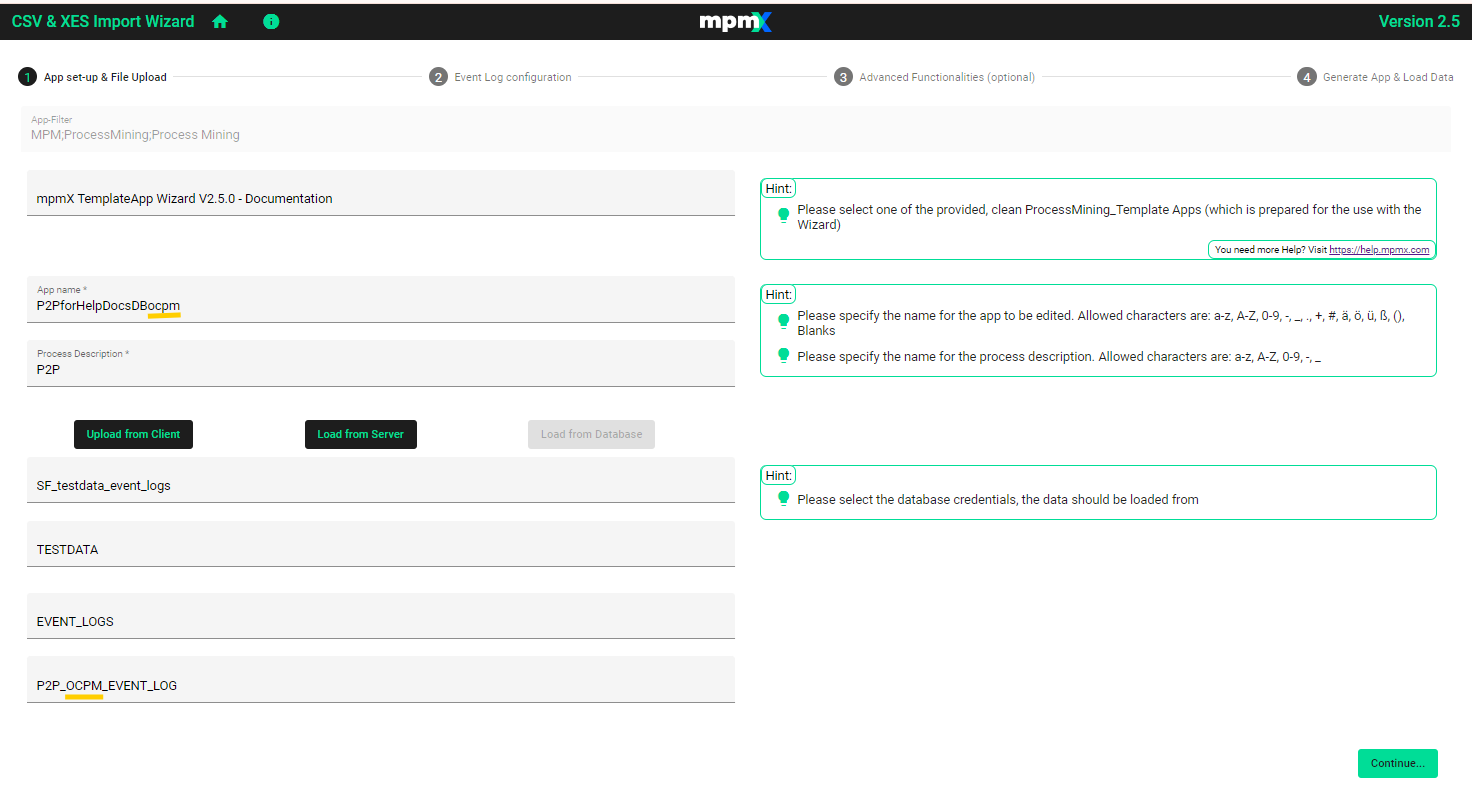Click 'Please select one of the provided' hint text
The image size is (1472, 790).
click(x=1109, y=217)
